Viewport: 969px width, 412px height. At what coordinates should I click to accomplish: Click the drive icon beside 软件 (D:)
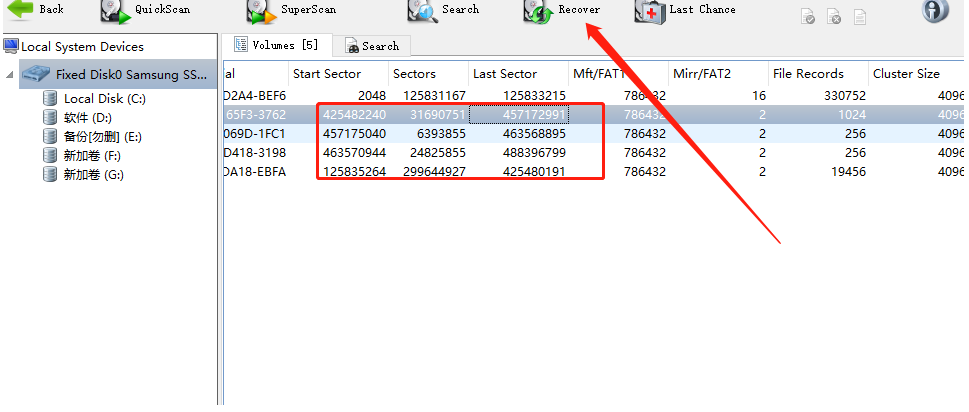50,117
